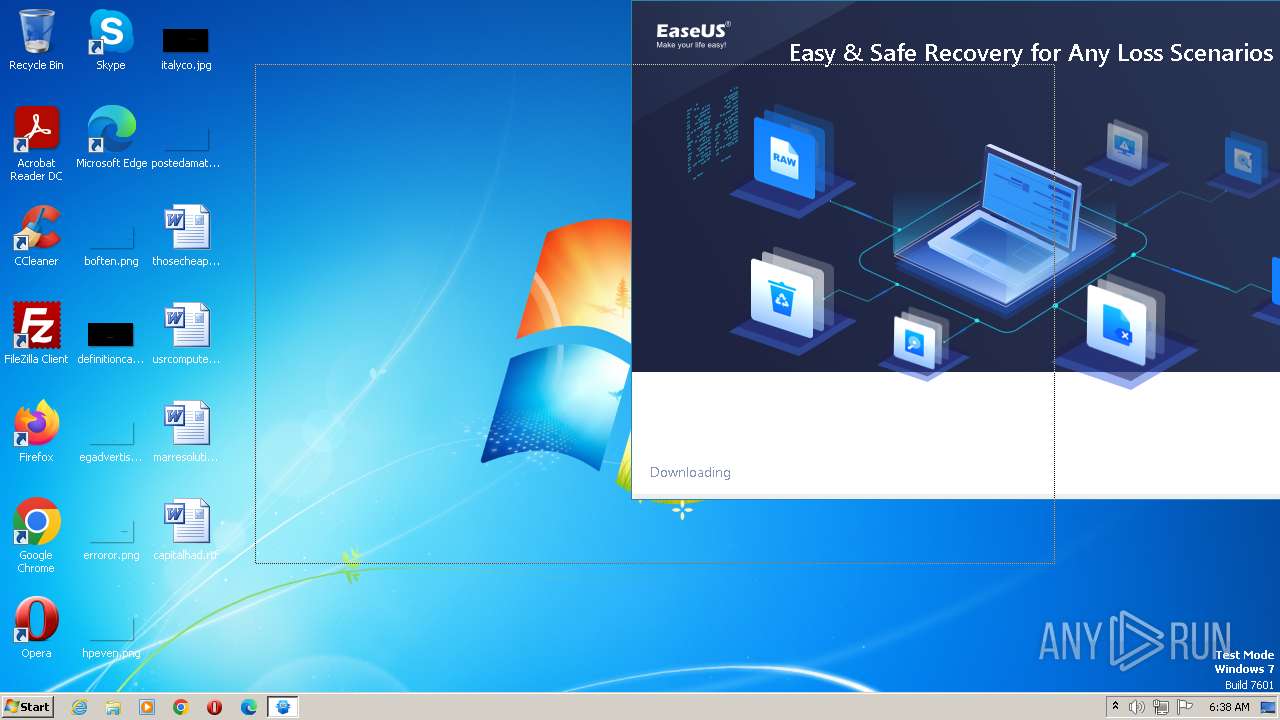Image resolution: width=1280 pixels, height=720 pixels.
Task: Select the Microsoft Edge desktop shortcut
Action: pos(111,138)
